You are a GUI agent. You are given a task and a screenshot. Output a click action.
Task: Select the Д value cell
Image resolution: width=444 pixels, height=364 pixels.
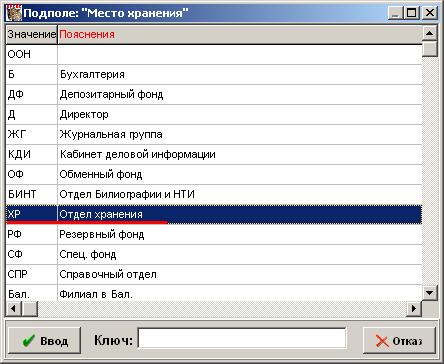[32, 114]
